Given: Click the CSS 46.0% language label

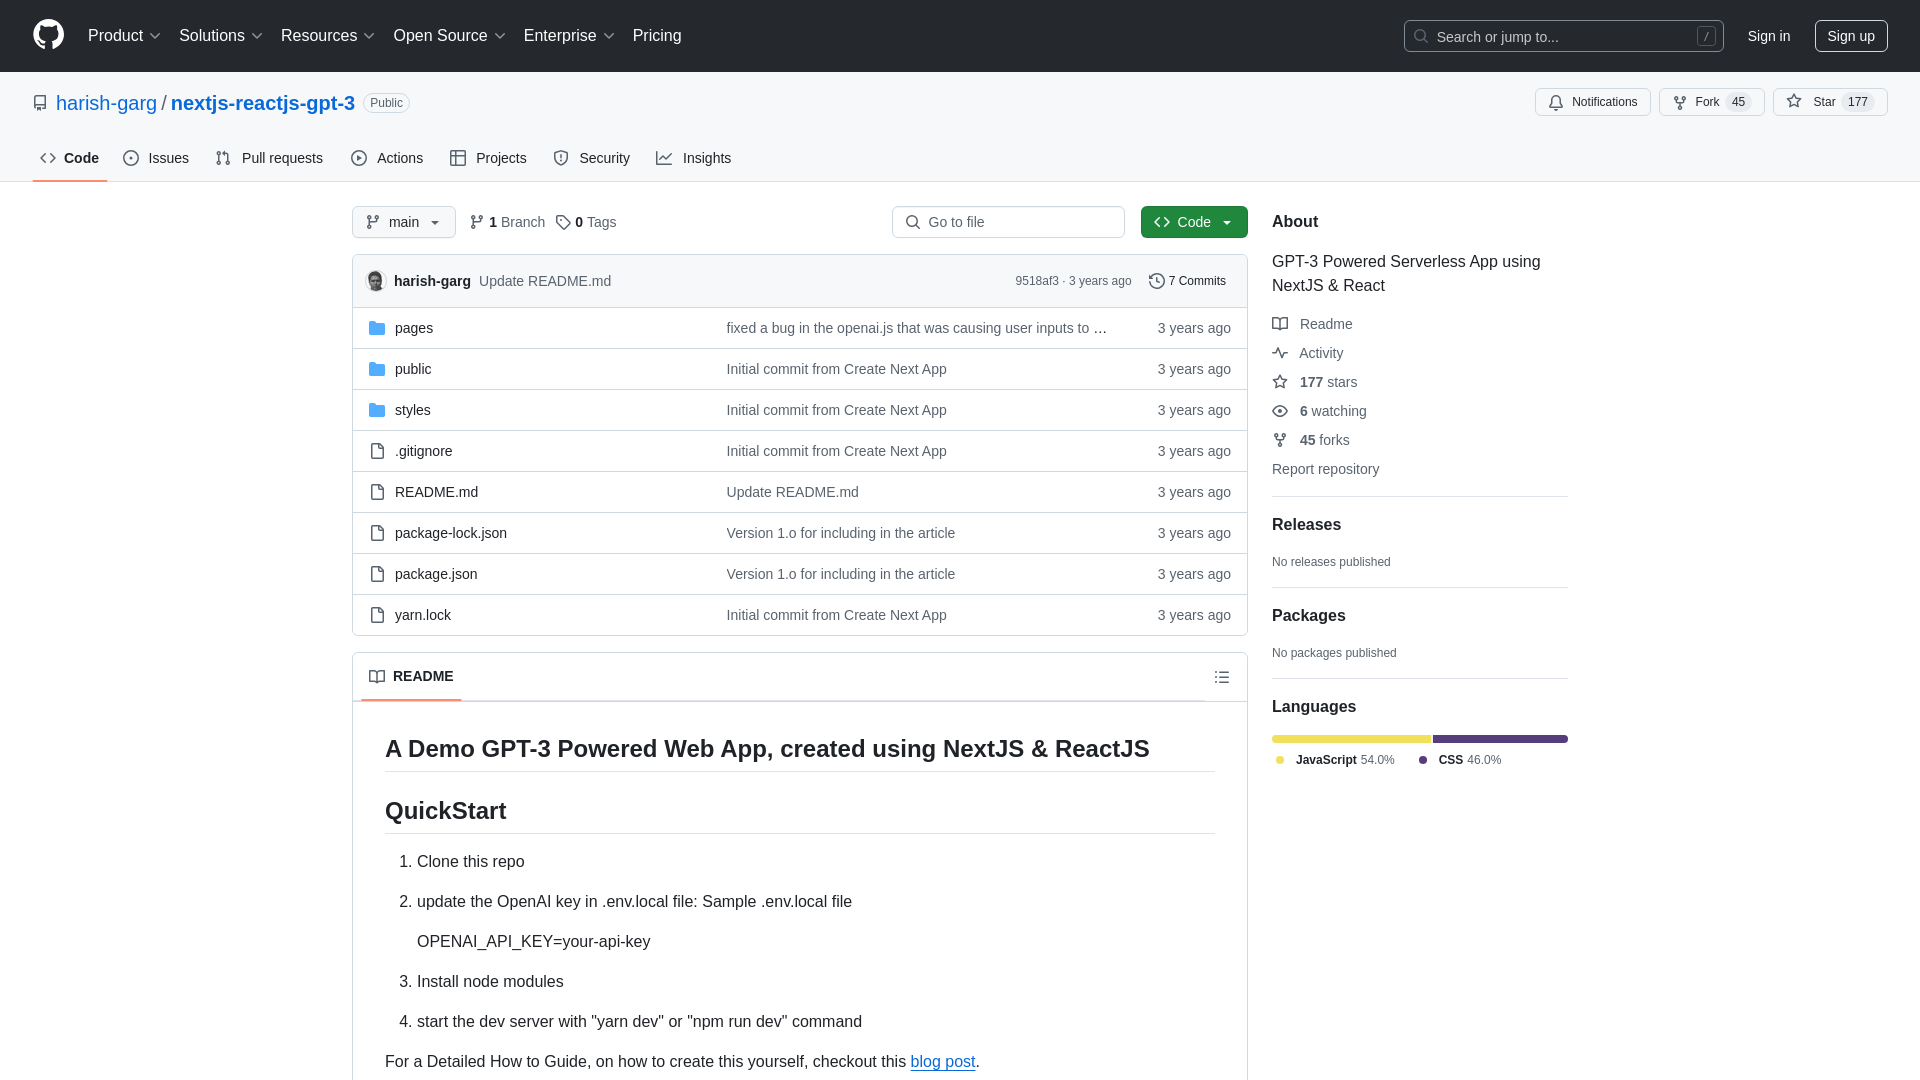Looking at the screenshot, I should pyautogui.click(x=1460, y=760).
